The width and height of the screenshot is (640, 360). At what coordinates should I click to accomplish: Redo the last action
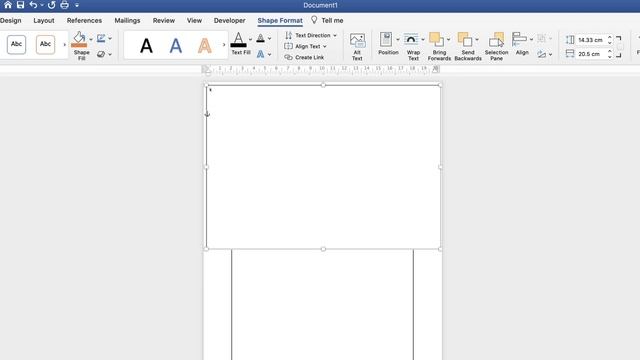tap(51, 5)
